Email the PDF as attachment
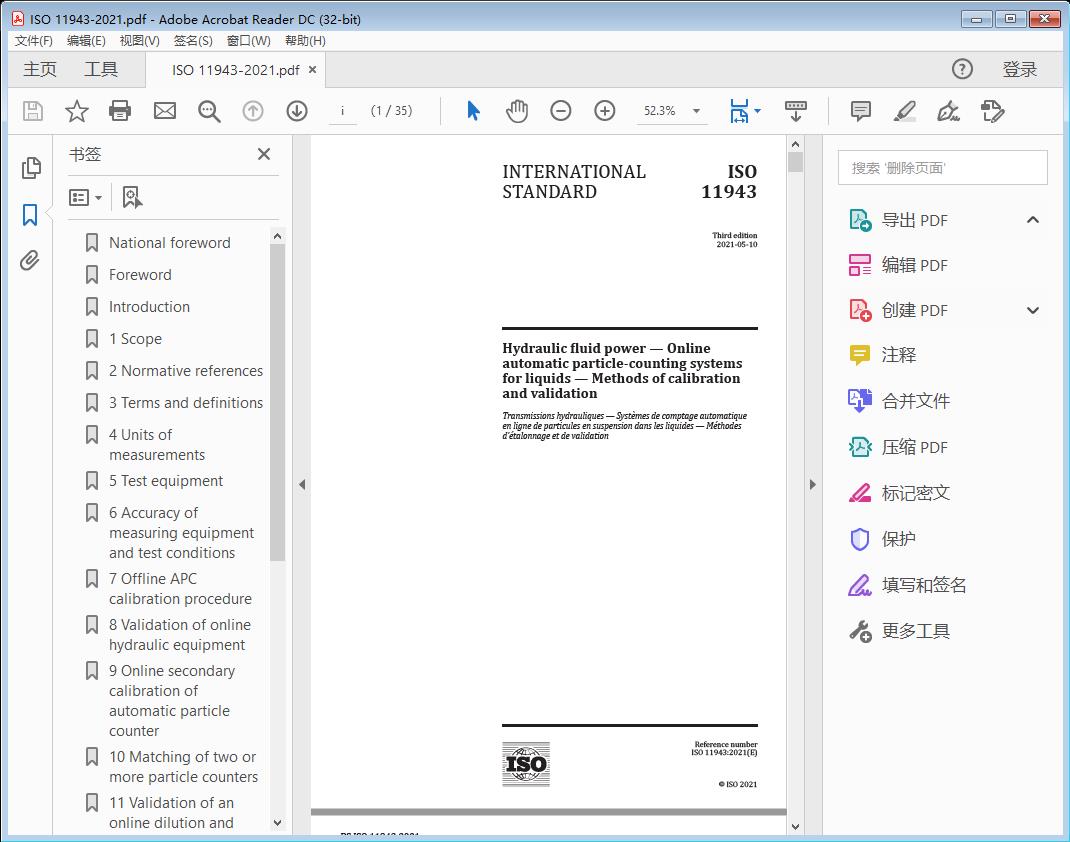 (164, 111)
